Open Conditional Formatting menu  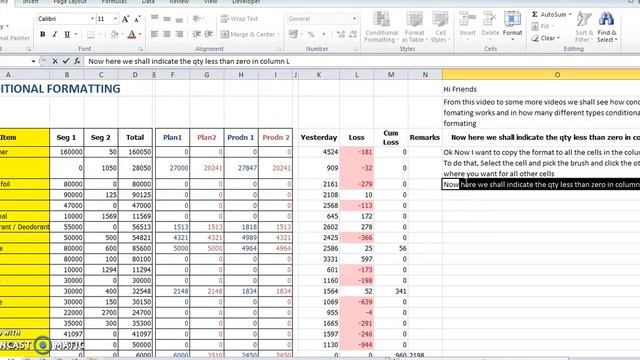point(381,27)
